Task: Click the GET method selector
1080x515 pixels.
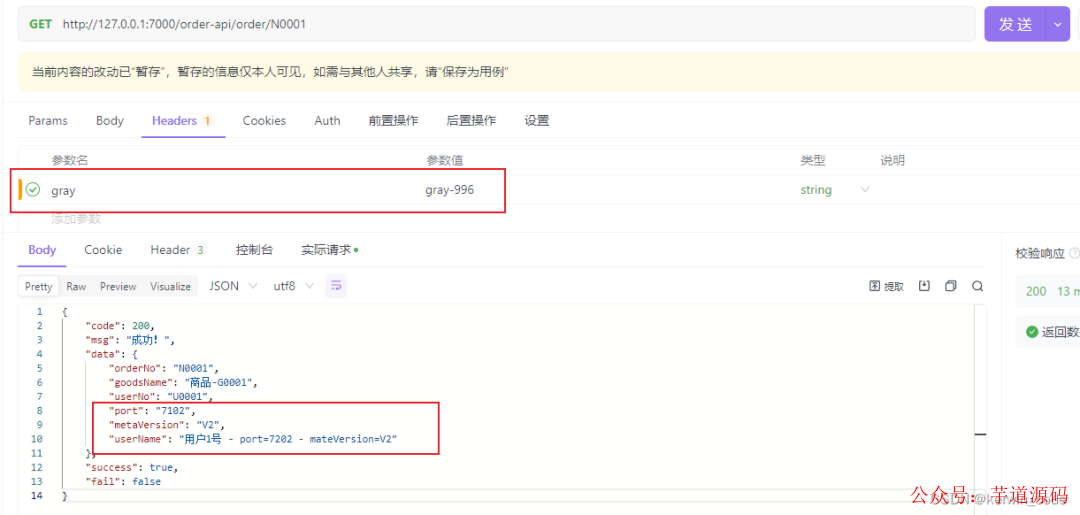Action: tap(40, 24)
